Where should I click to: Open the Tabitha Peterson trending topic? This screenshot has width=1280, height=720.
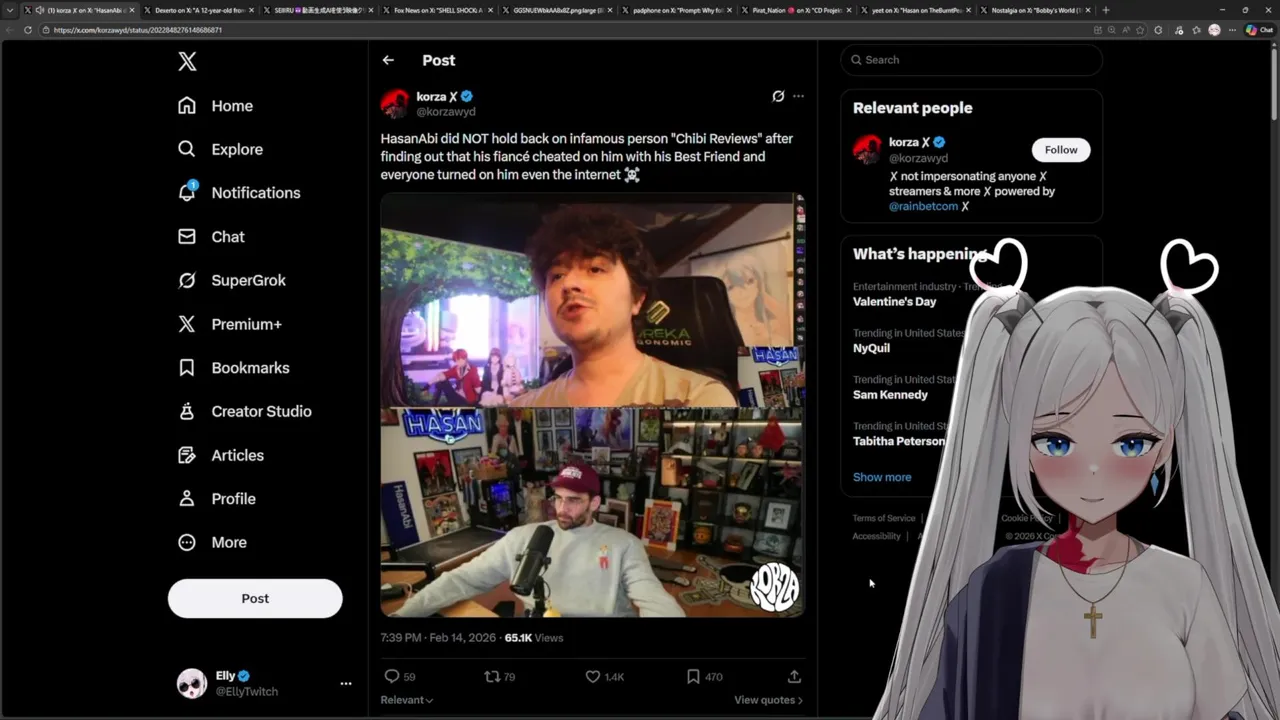pyautogui.click(x=899, y=441)
